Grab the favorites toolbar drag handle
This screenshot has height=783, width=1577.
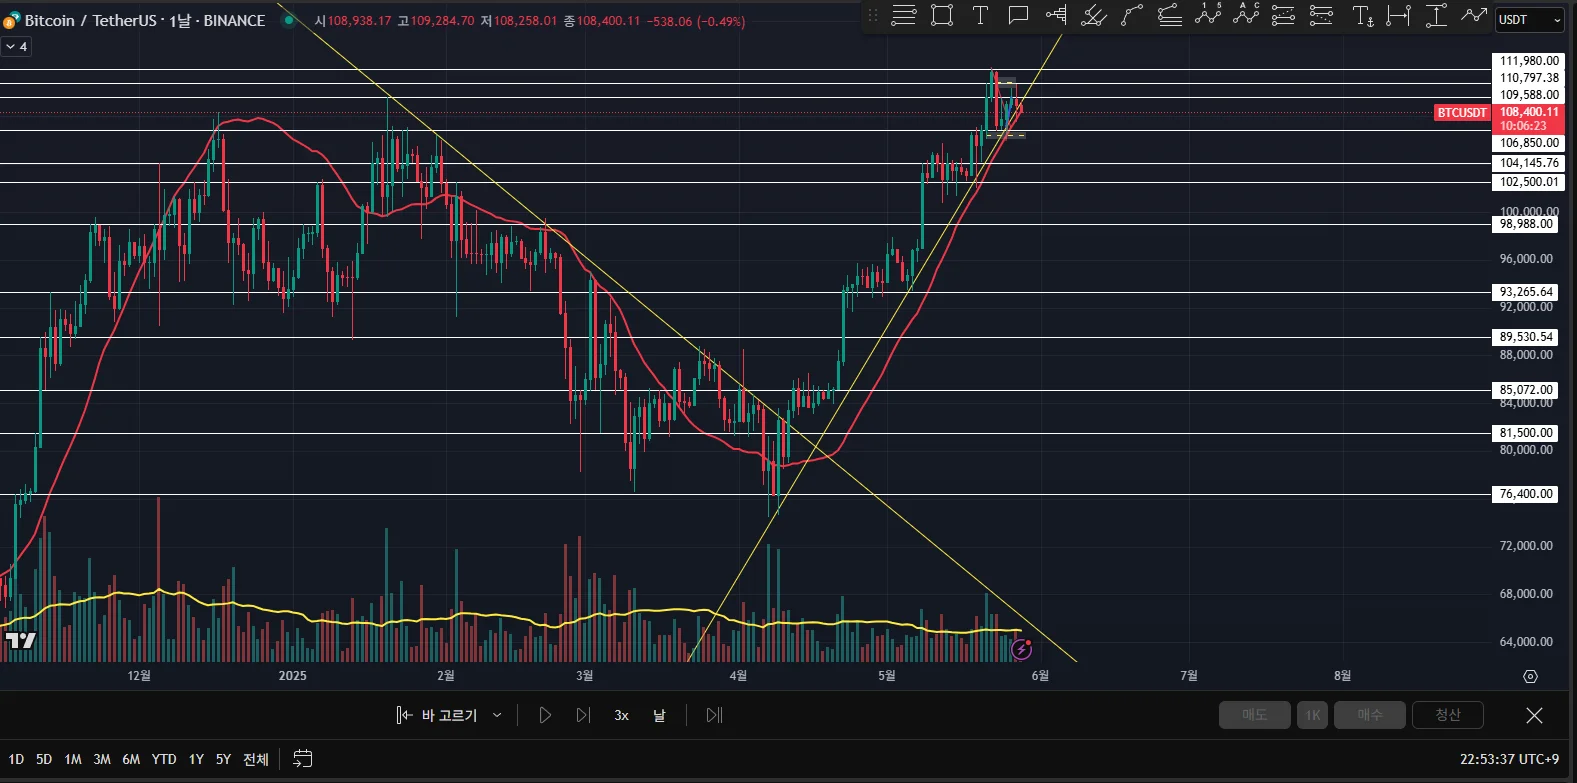coord(872,15)
